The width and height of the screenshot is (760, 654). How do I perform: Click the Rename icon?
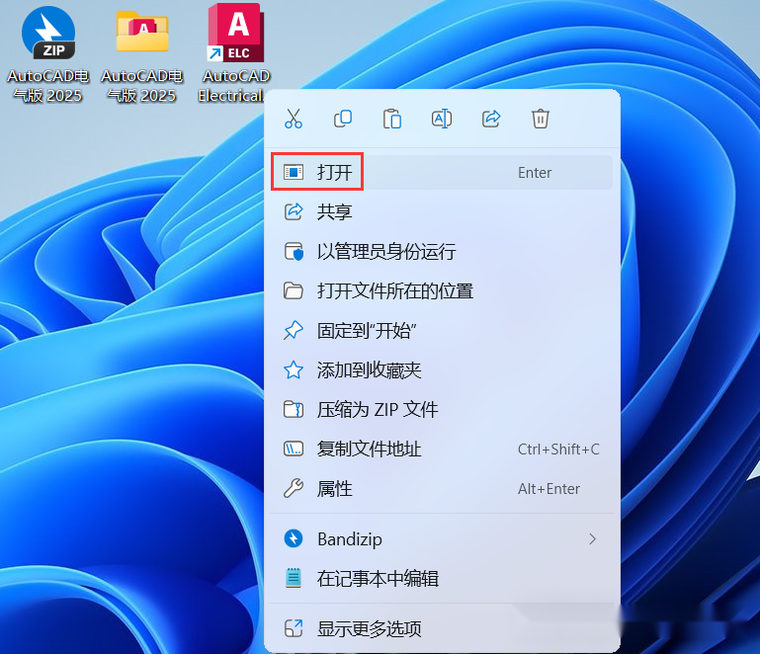pyautogui.click(x=442, y=119)
